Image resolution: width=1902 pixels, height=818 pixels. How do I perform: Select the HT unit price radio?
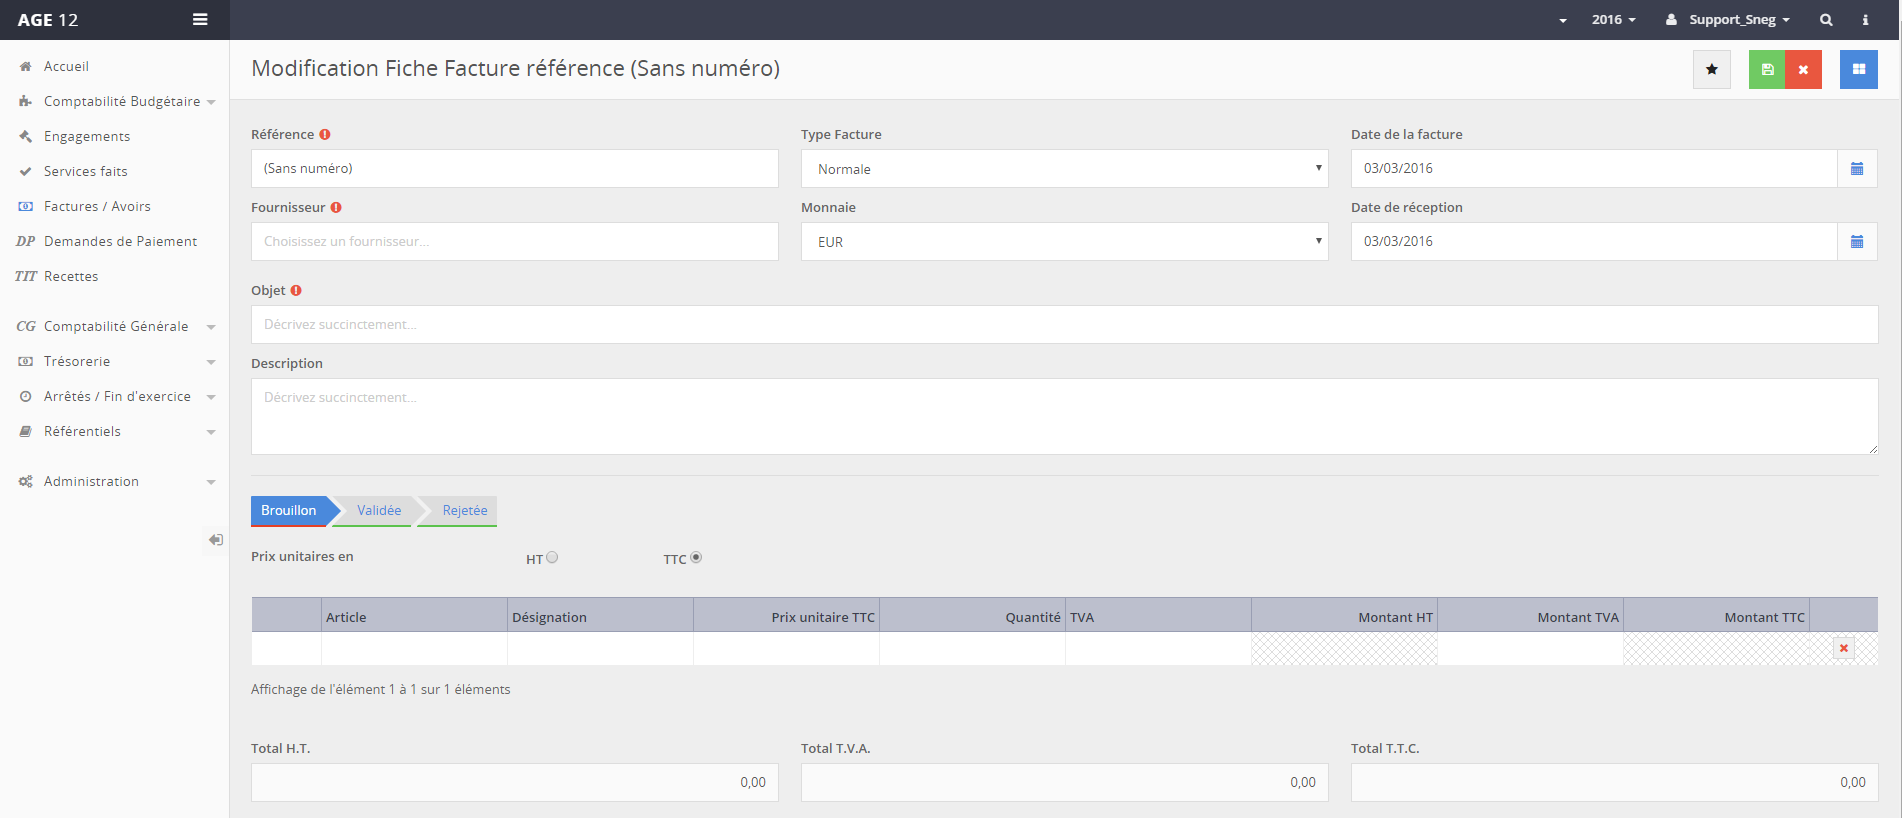pos(552,558)
